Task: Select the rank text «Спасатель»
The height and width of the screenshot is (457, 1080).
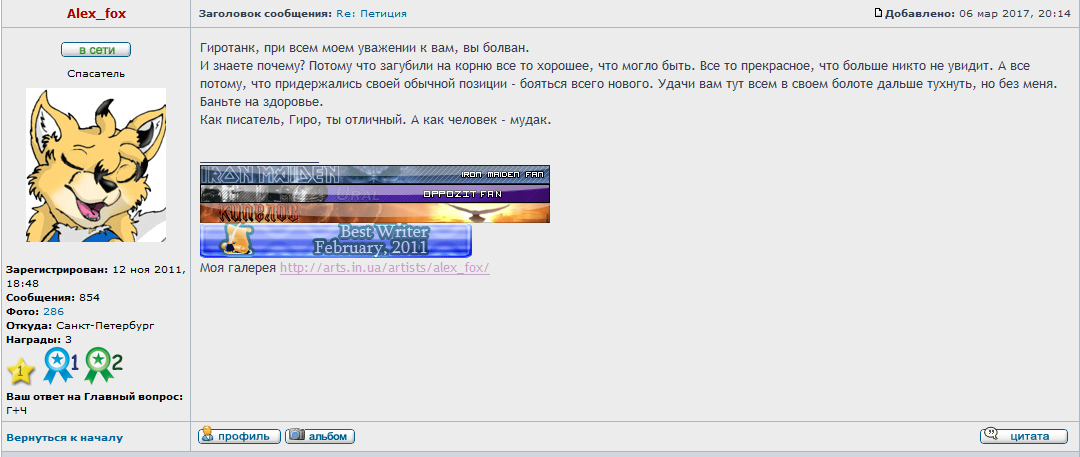Action: click(x=96, y=74)
